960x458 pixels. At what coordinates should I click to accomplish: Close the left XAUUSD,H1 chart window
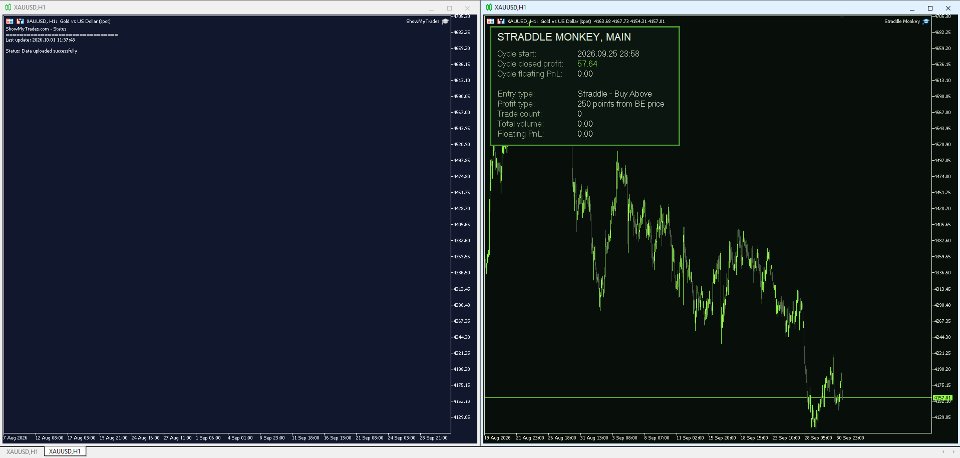tap(467, 8)
